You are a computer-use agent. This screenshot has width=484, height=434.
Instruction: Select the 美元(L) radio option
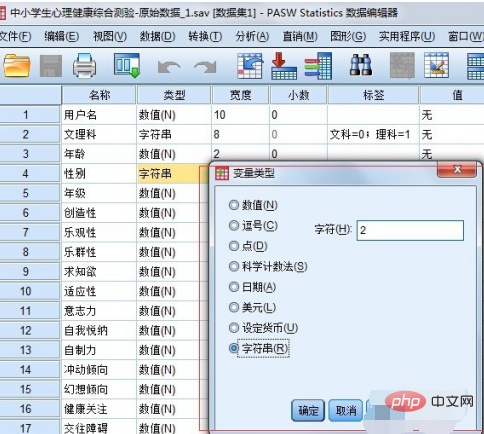234,307
